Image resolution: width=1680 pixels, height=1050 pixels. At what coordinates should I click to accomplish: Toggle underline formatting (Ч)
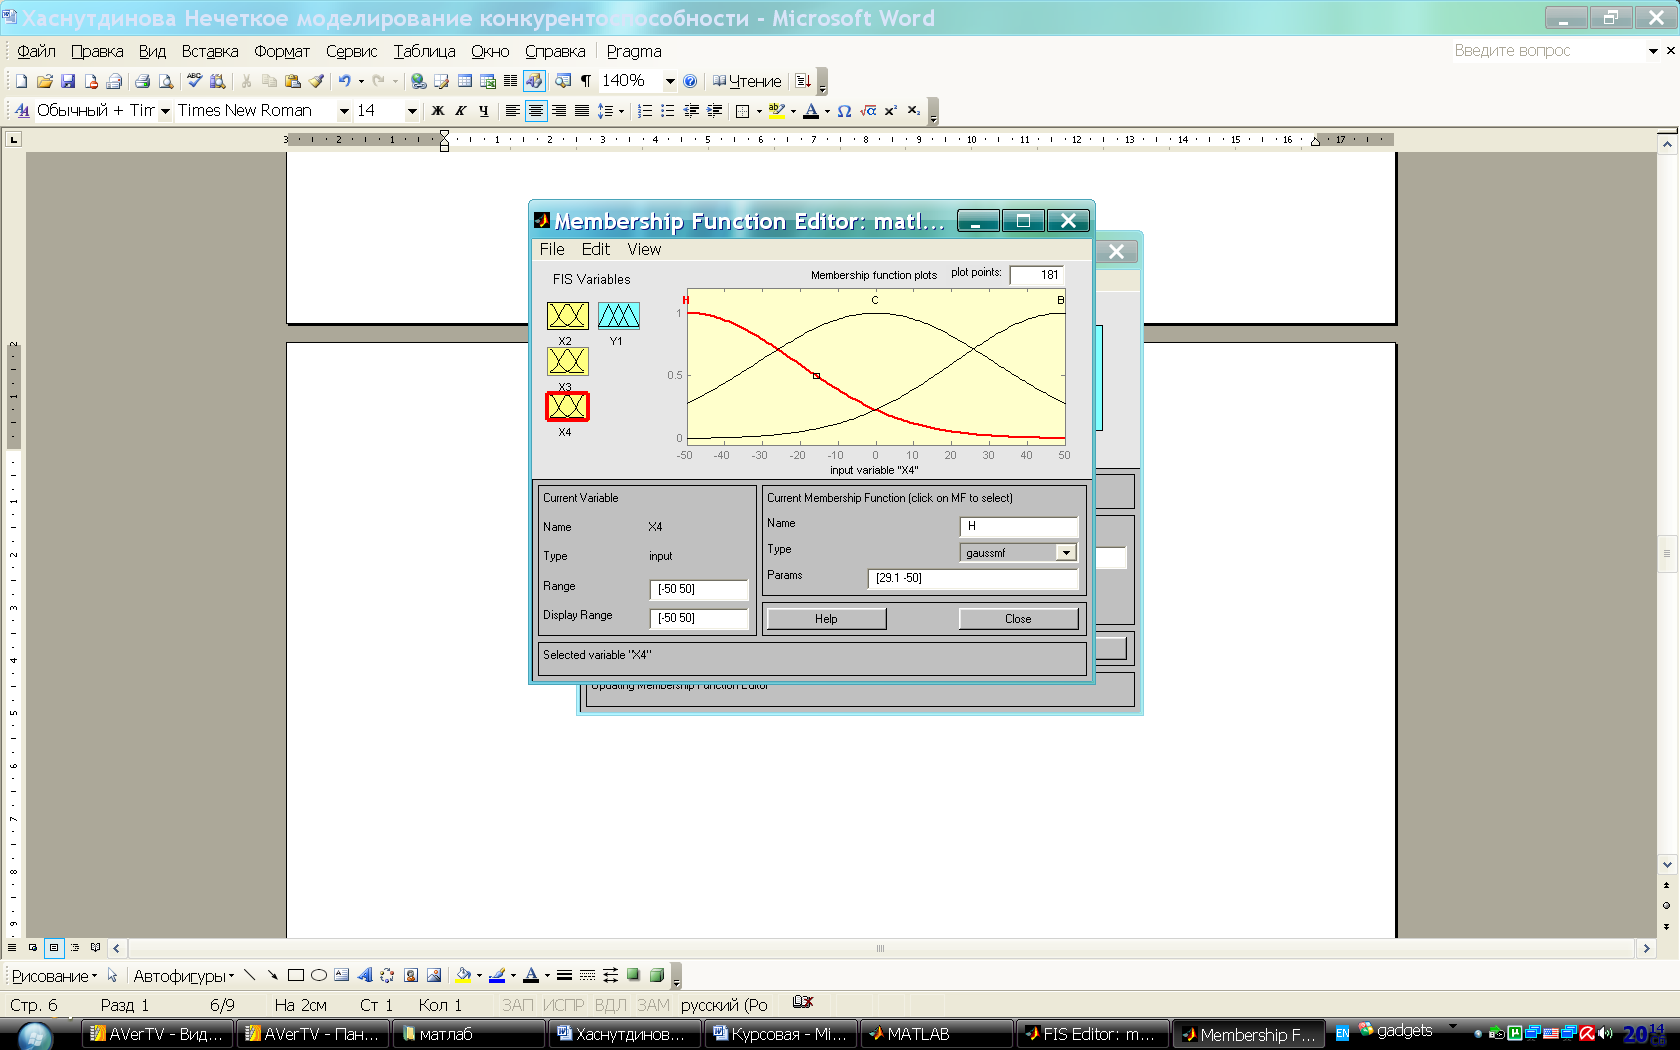484,111
